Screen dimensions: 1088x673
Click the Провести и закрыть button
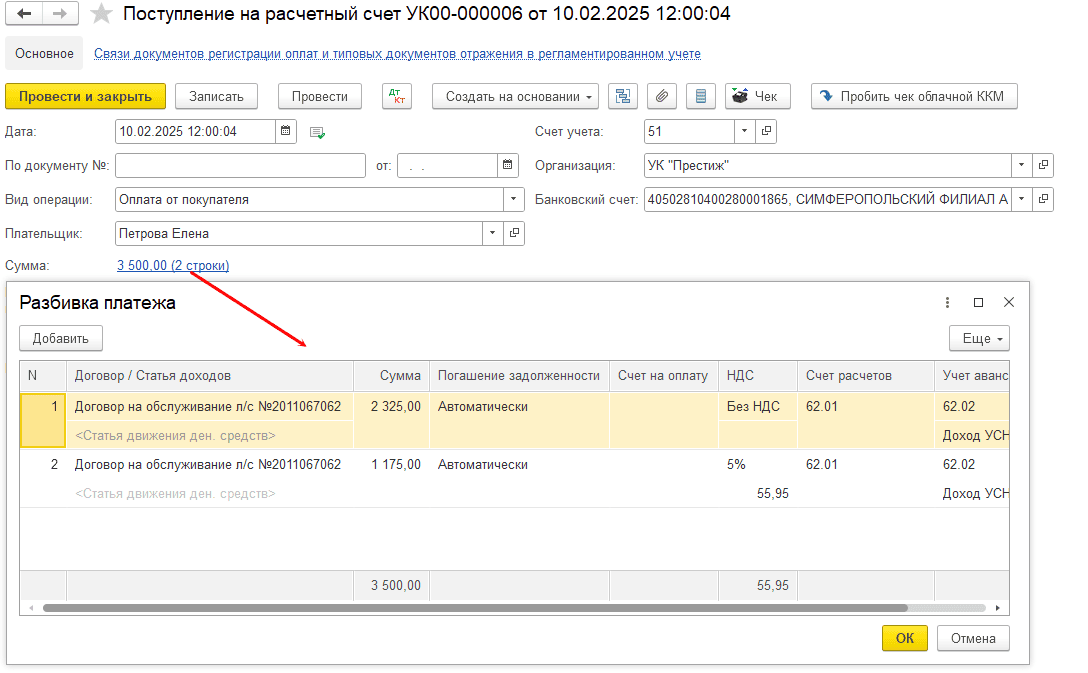[x=85, y=96]
